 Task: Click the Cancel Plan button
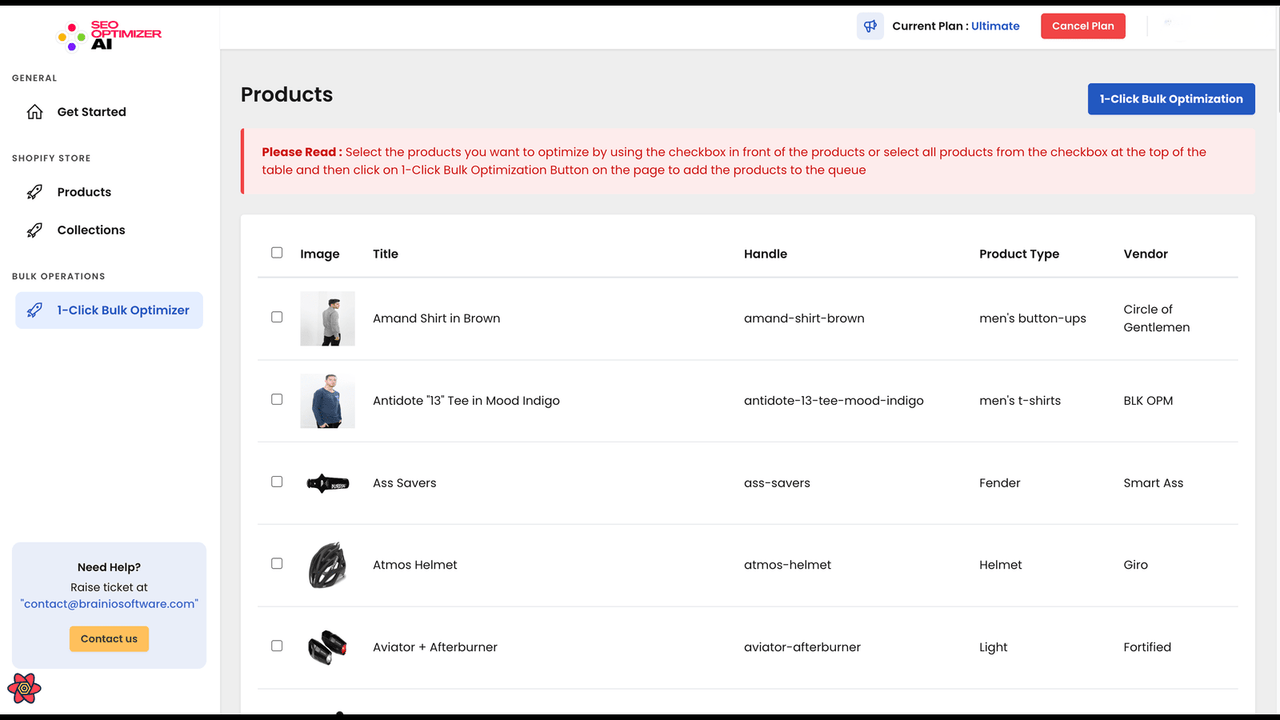(x=1083, y=25)
